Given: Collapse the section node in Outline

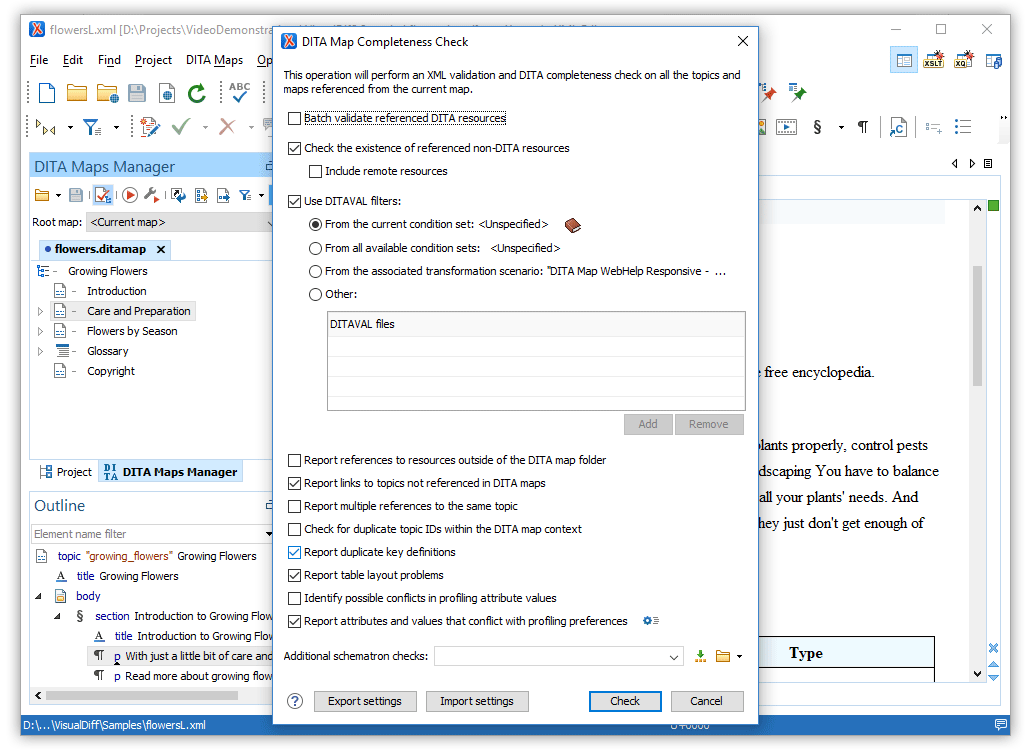Looking at the screenshot, I should (x=57, y=616).
